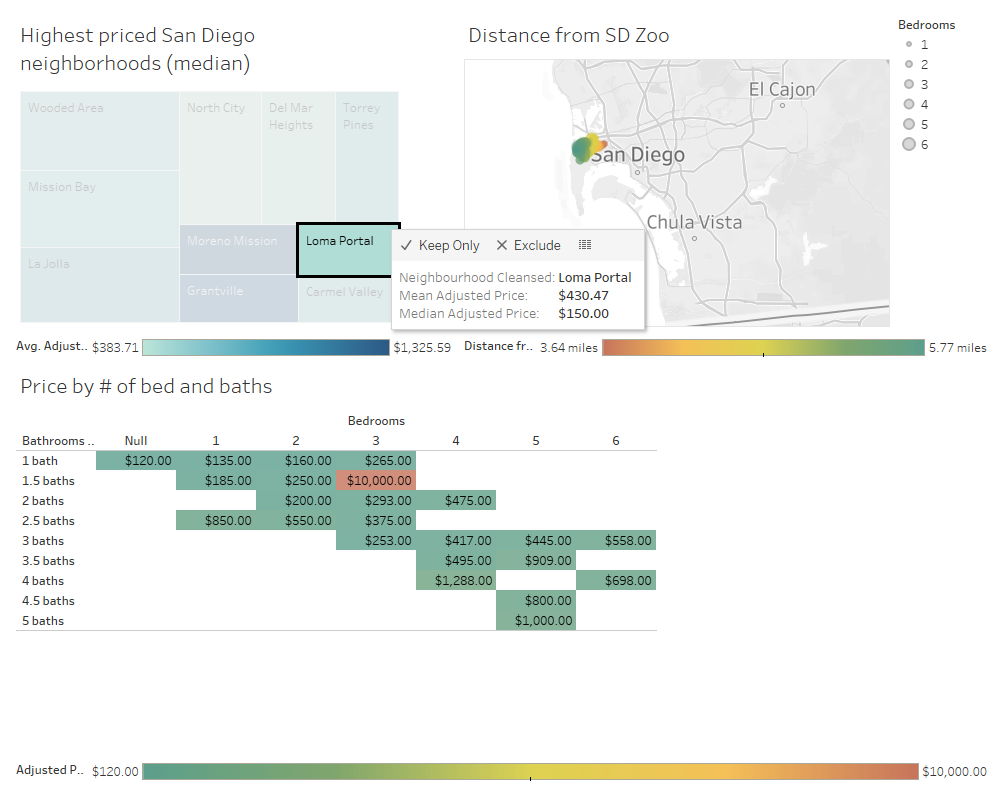
Task: Select the "Keep Only" option in the tooltip
Action: (447, 245)
